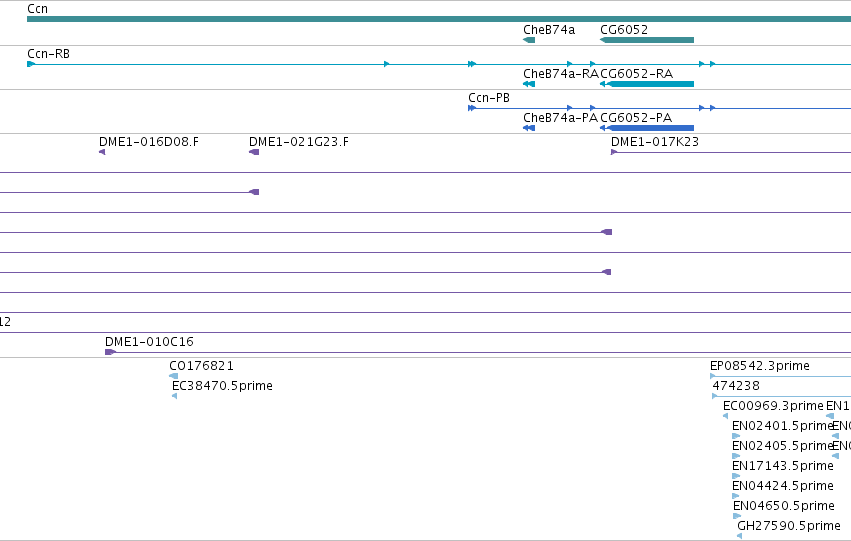Click the EN02405.5prime EST label
This screenshot has width=851, height=541.
(x=782, y=445)
